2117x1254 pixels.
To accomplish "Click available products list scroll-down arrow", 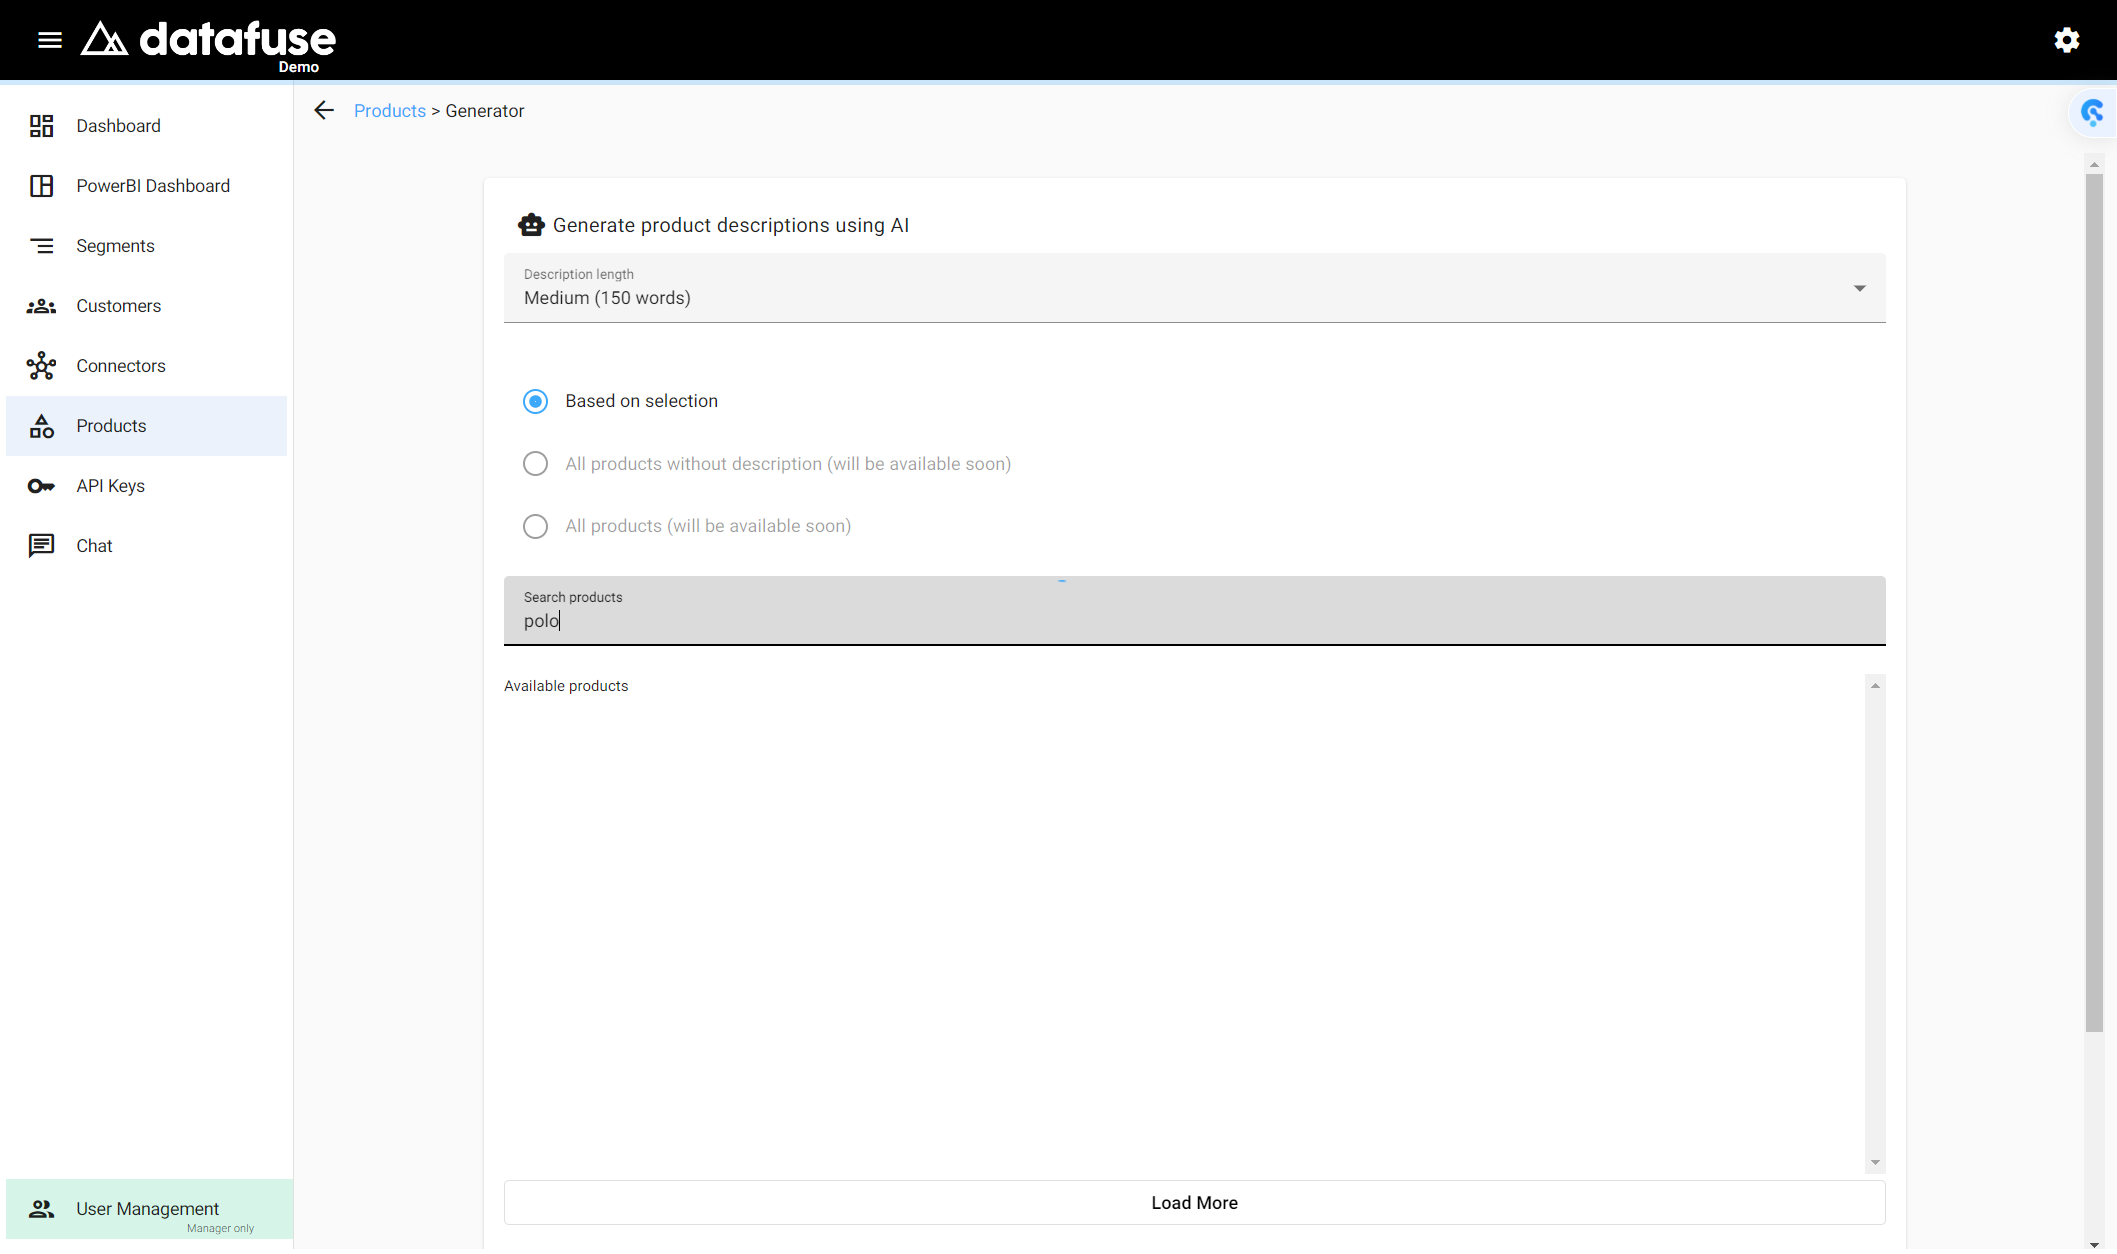I will [x=1876, y=1163].
